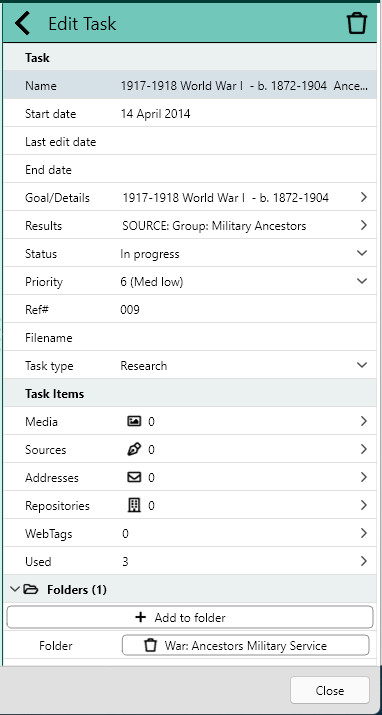This screenshot has height=715, width=382.
Task: Click the Goal/Details label
Action: pyautogui.click(x=57, y=197)
